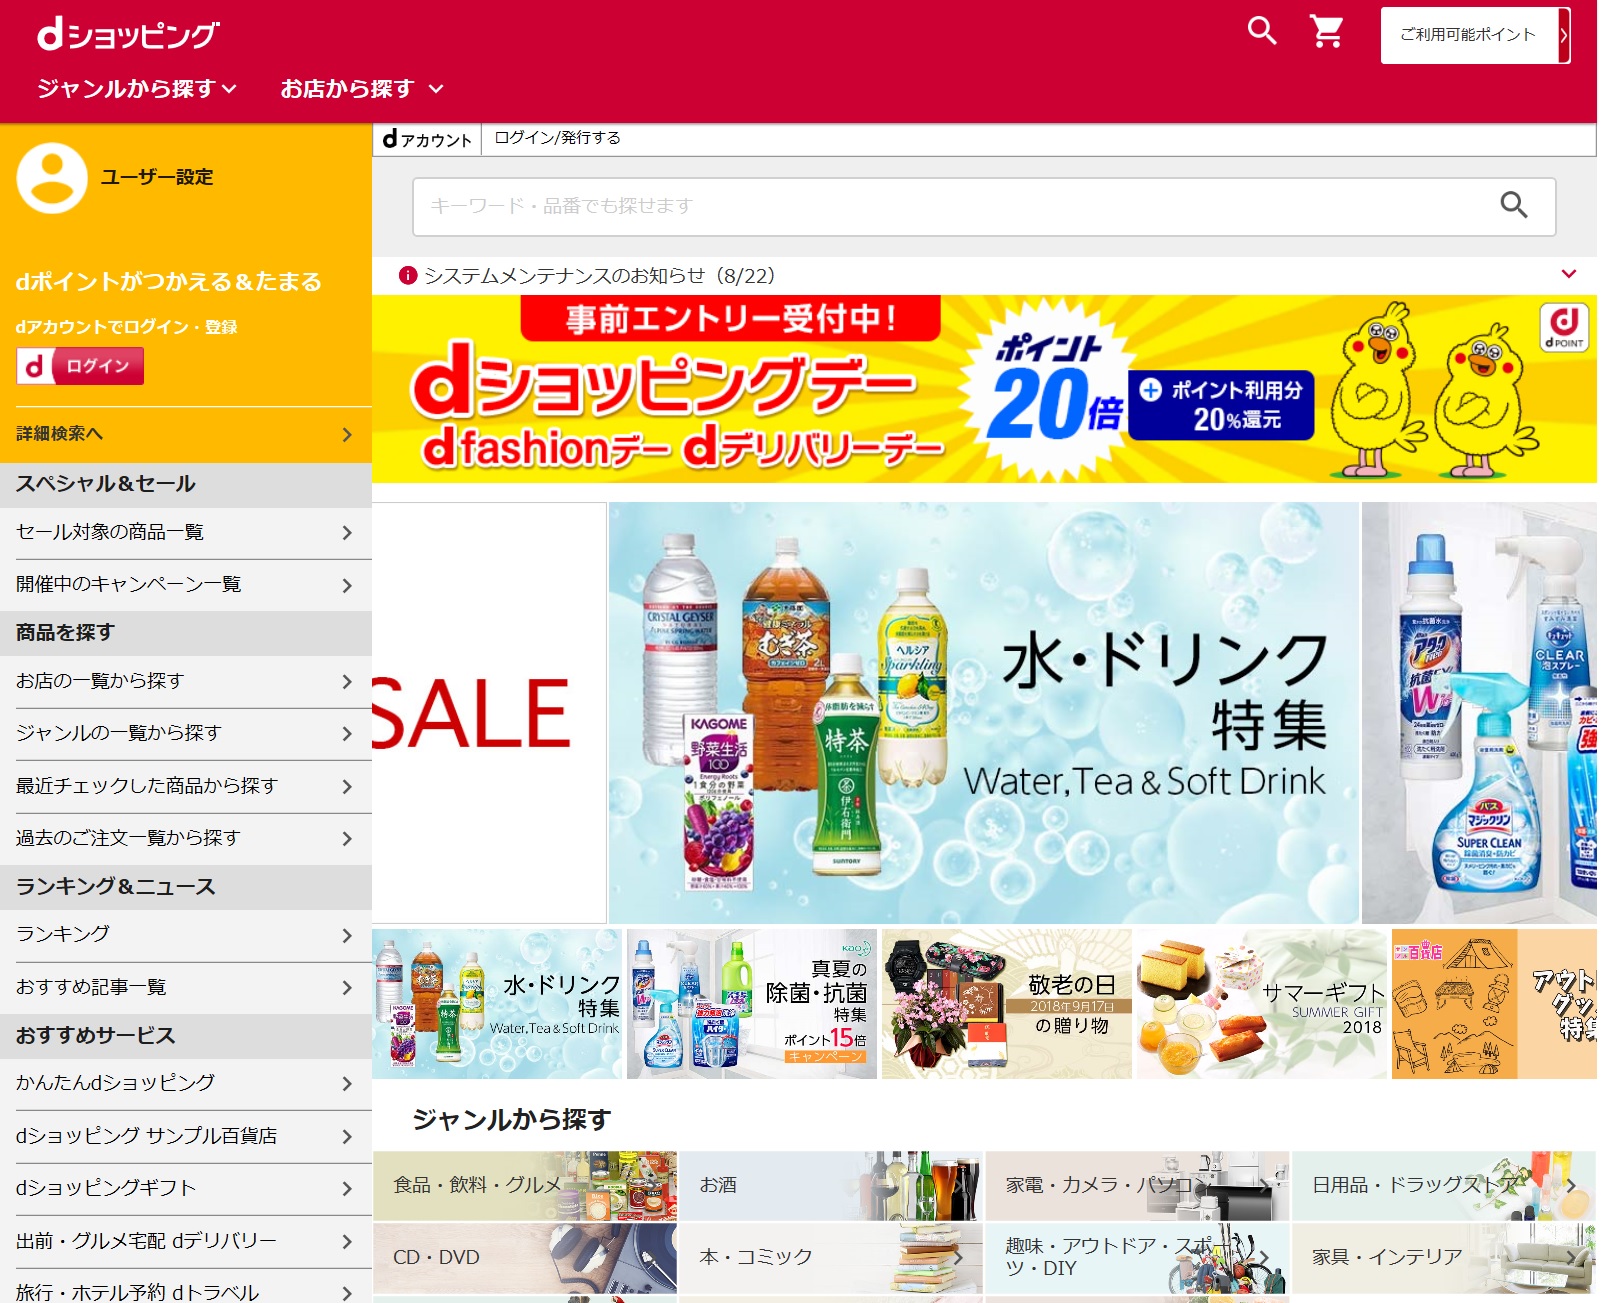This screenshot has width=1610, height=1303.
Task: Select the アウトドアグッズ特集 thumbnail
Action: [1494, 1004]
